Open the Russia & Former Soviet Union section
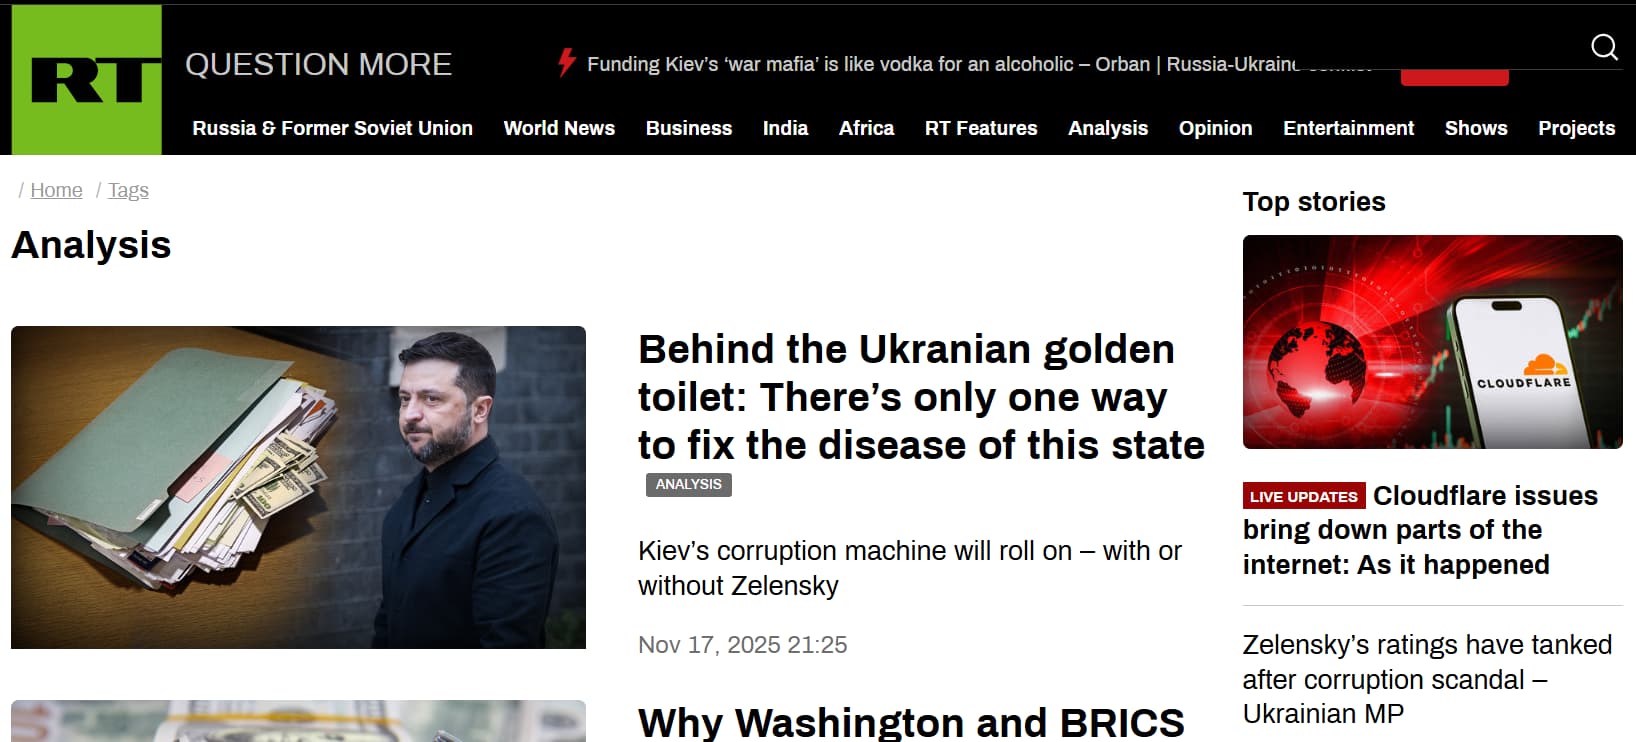The height and width of the screenshot is (742, 1636). (333, 128)
